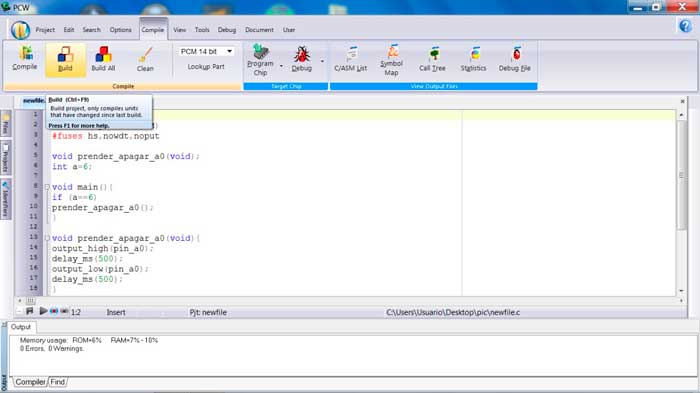
Task: Select the Output panel tab
Action: pyautogui.click(x=21, y=327)
